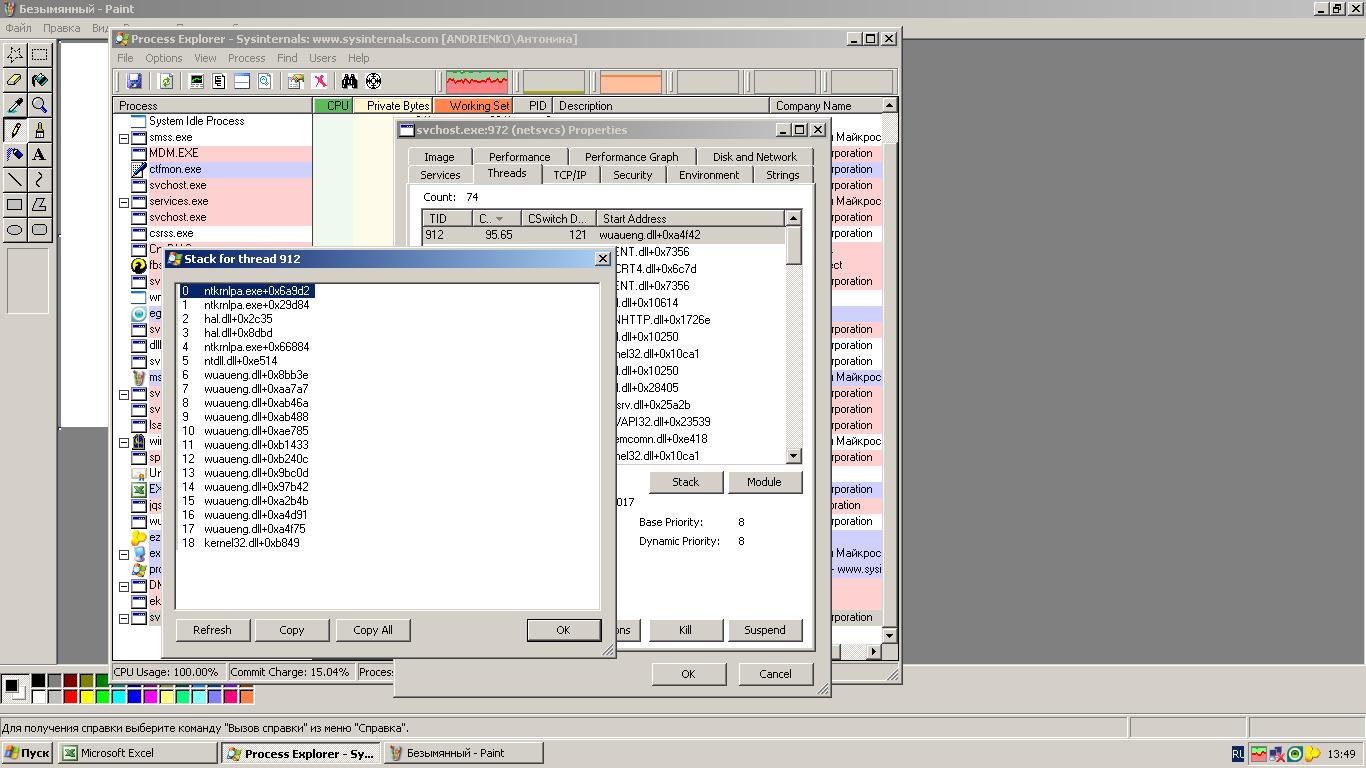Select the Airbrush spray can tool

pos(15,155)
